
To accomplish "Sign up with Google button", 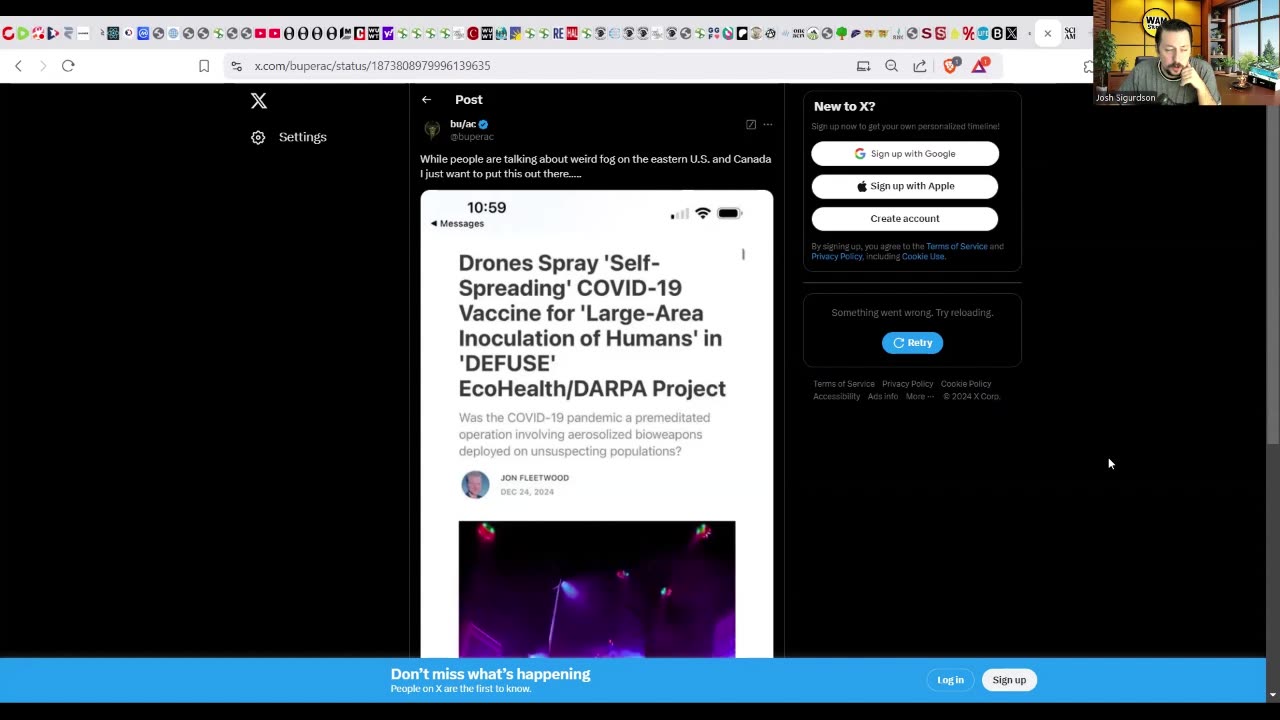I will [x=905, y=154].
